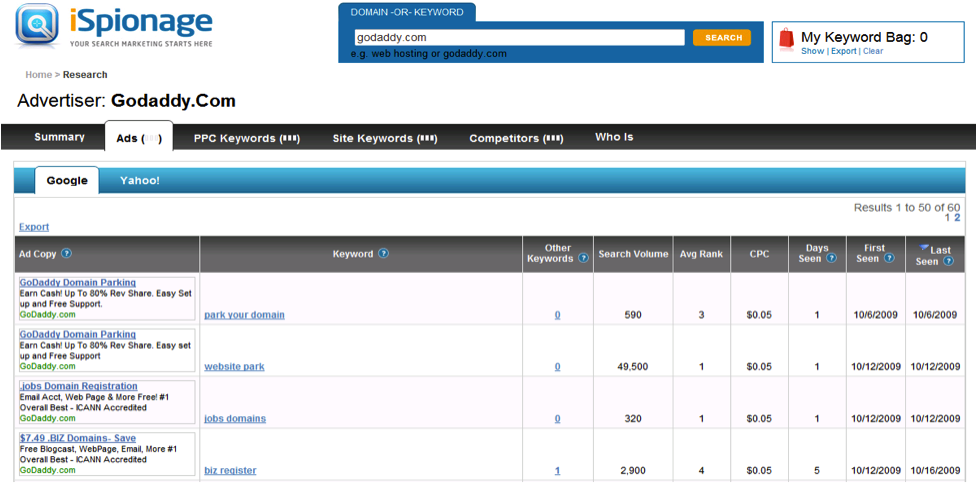Switch to PPC Keywords tab
The width and height of the screenshot is (977, 483).
[x=247, y=138]
